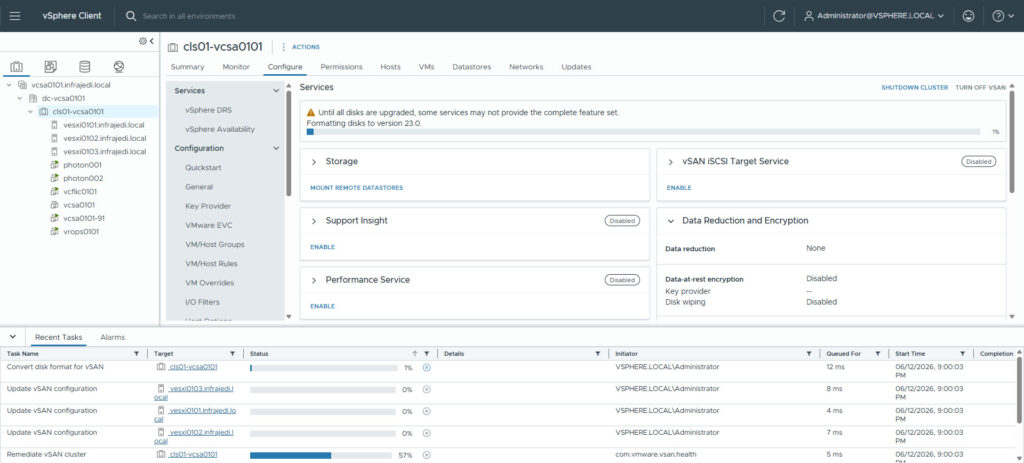
Task: Filter the Queued For column
Action: click(x=878, y=353)
